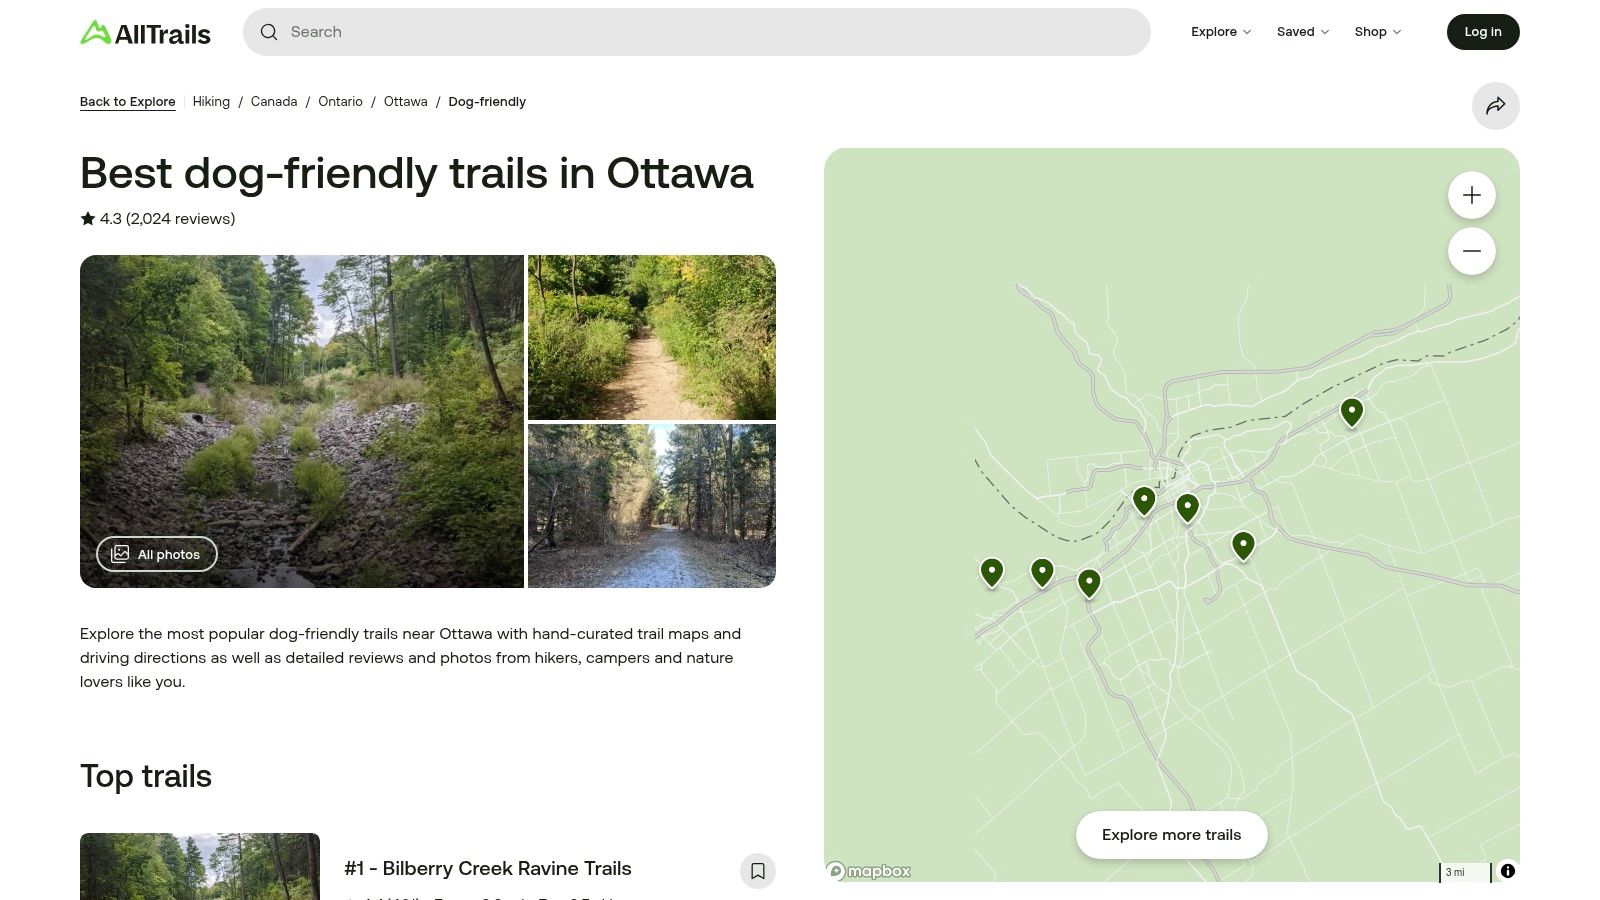1600x900 pixels.
Task: Open the share icon
Action: [x=1495, y=105]
